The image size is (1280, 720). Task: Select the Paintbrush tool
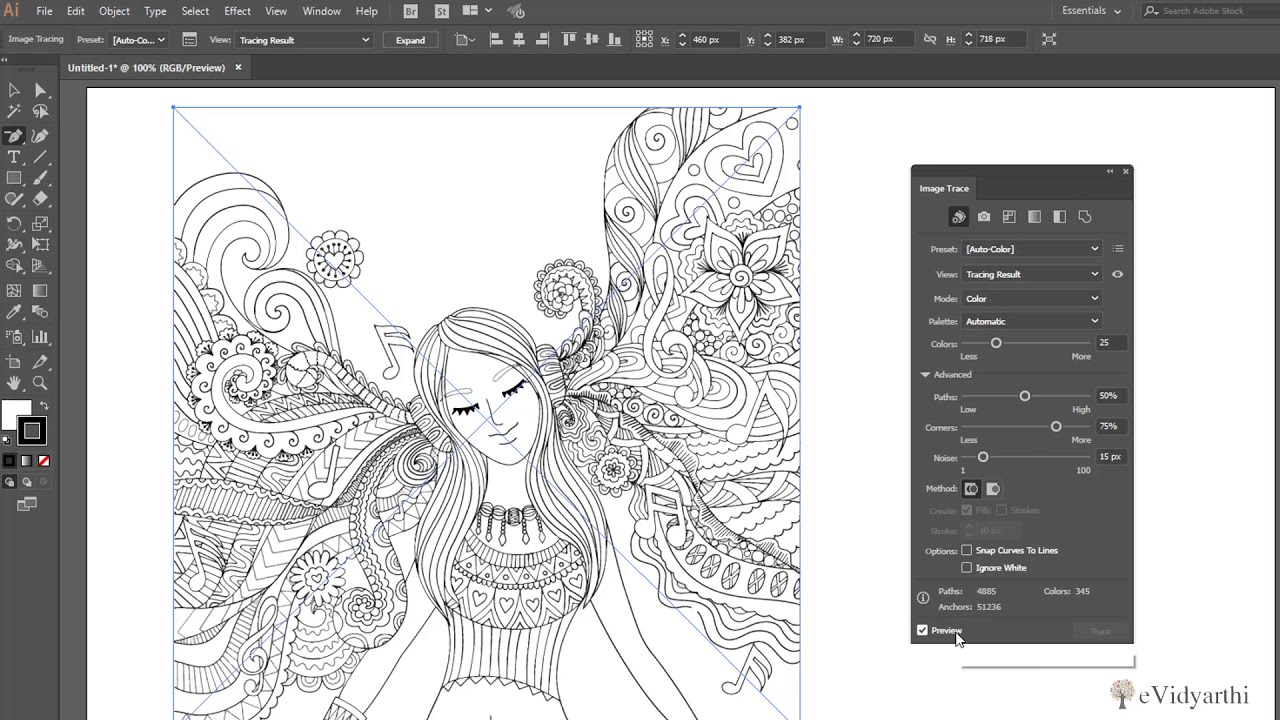point(41,179)
